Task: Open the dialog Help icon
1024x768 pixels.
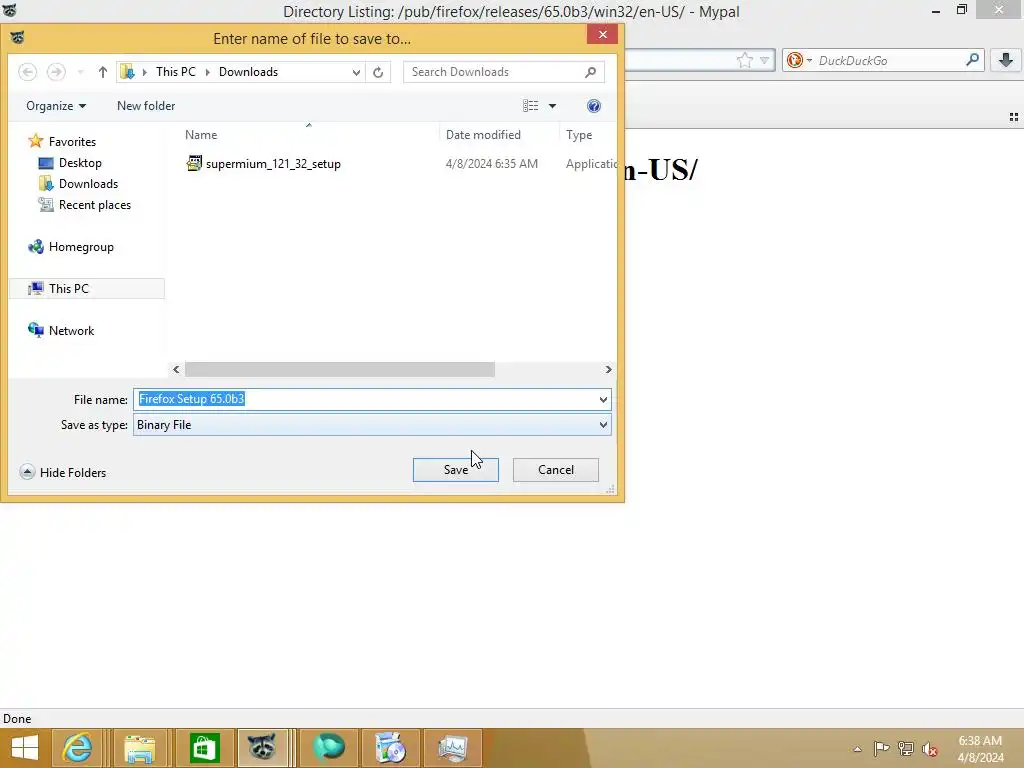Action: click(594, 106)
